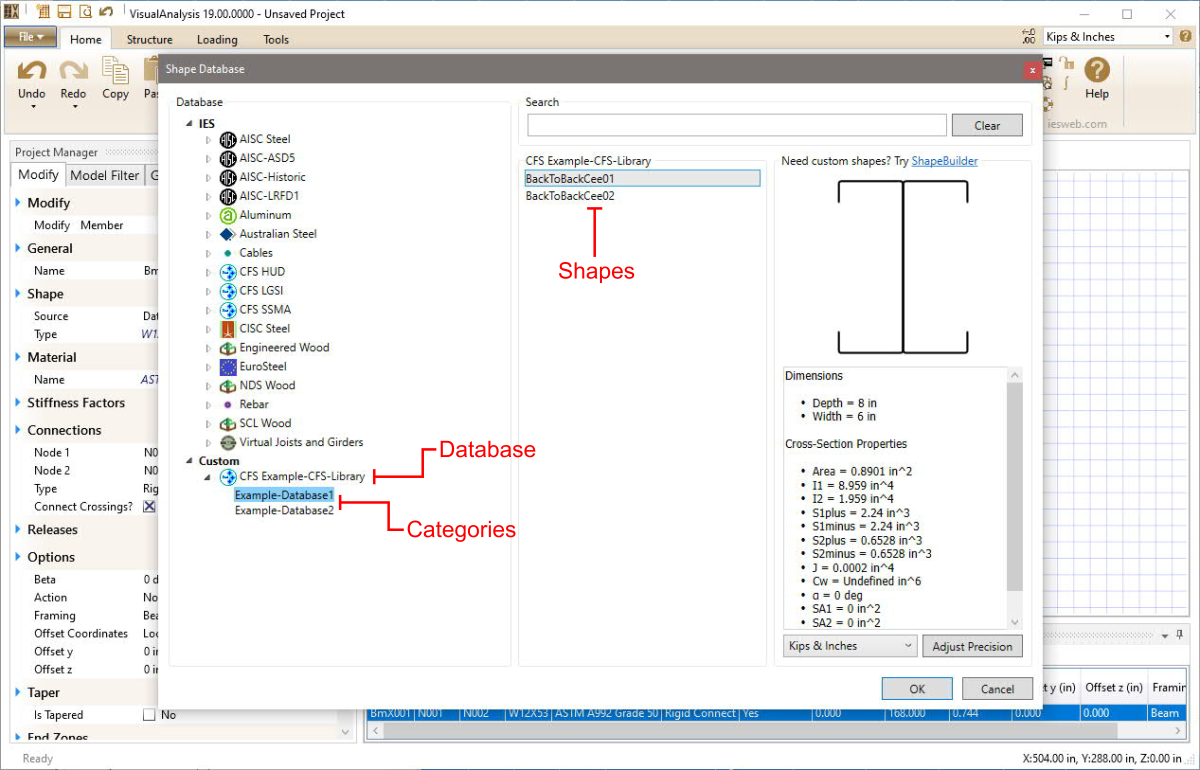Click the unlock padlock icon in the ribbon
Viewport: 1200px width, 770px height.
[1064, 63]
